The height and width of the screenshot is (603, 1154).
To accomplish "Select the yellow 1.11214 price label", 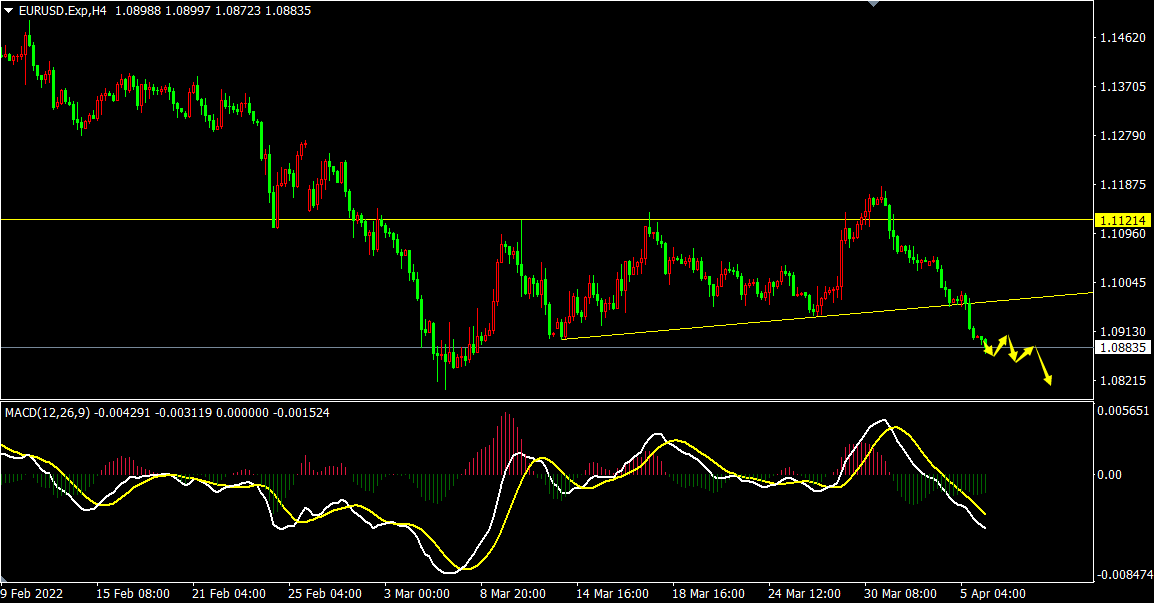I will click(1122, 220).
